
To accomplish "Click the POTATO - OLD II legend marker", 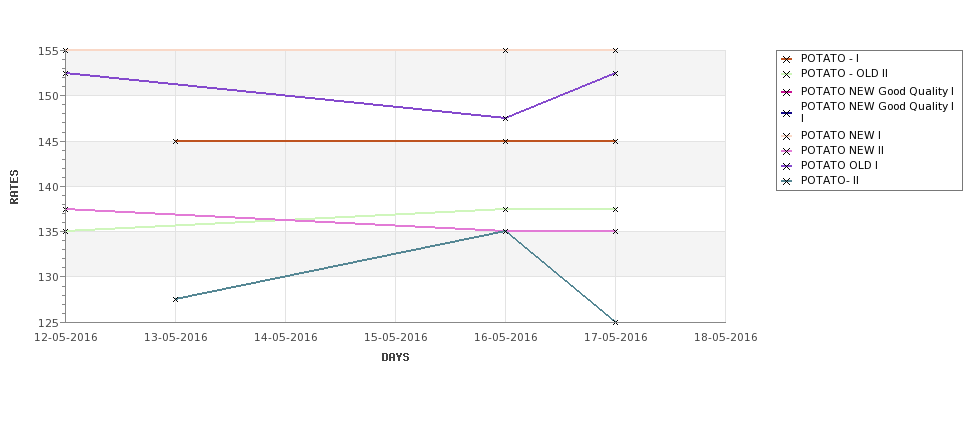I will click(x=787, y=74).
